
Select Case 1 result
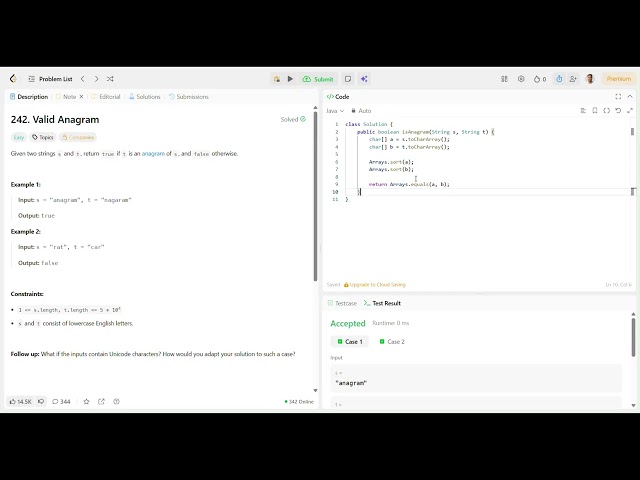click(x=350, y=342)
